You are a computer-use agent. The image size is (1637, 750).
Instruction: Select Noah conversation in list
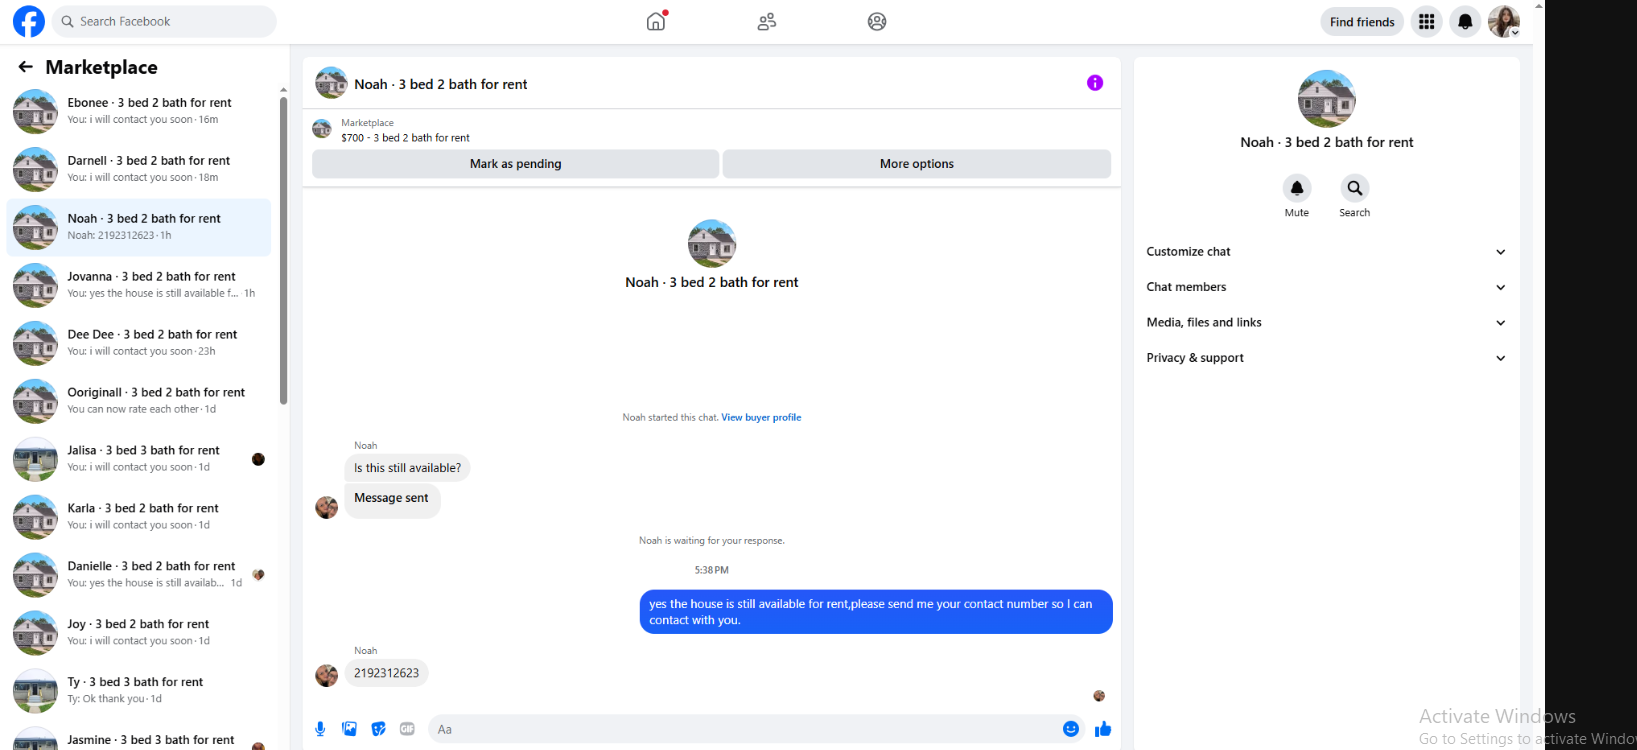pyautogui.click(x=139, y=227)
